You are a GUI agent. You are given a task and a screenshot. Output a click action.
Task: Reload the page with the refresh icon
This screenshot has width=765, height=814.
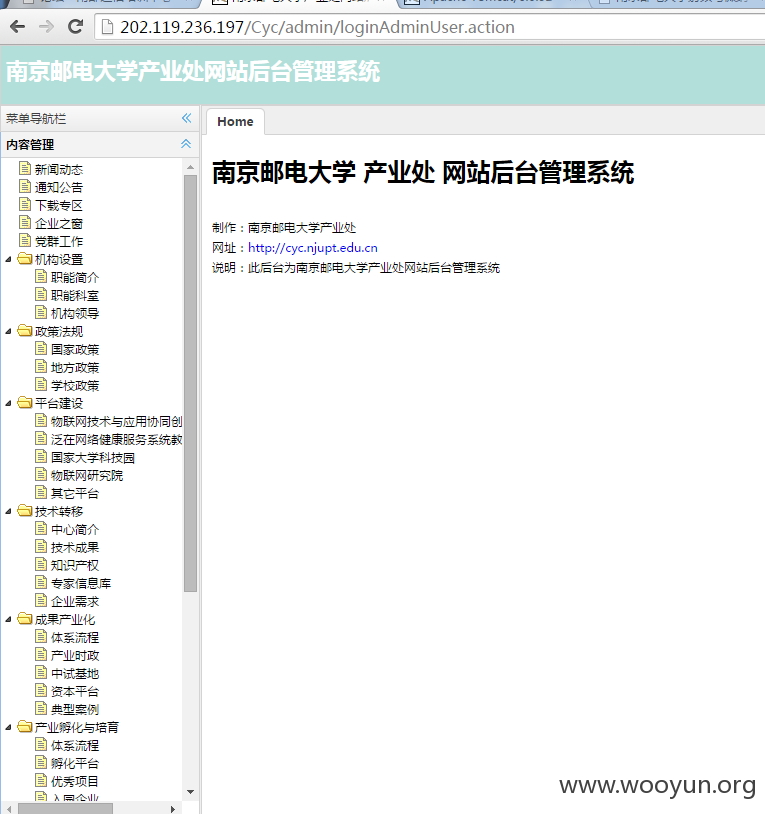click(x=76, y=26)
